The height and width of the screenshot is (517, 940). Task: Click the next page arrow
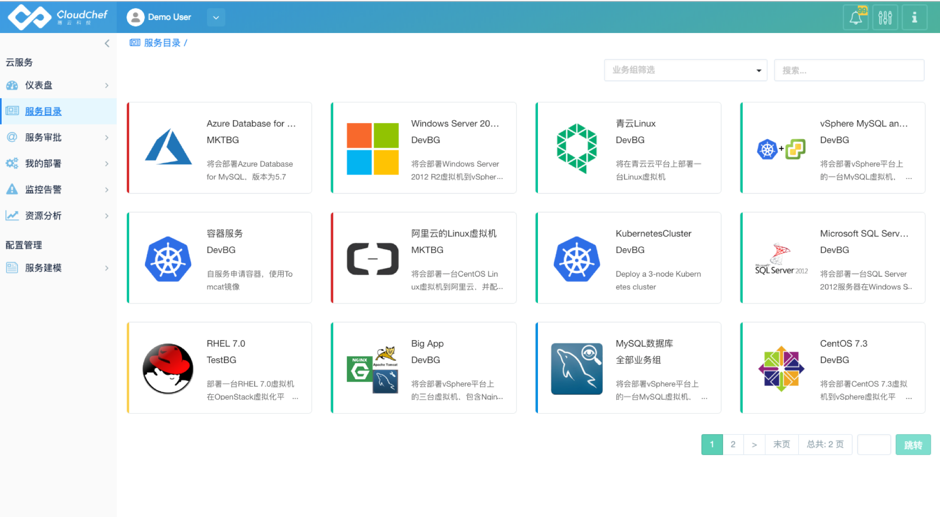(754, 444)
